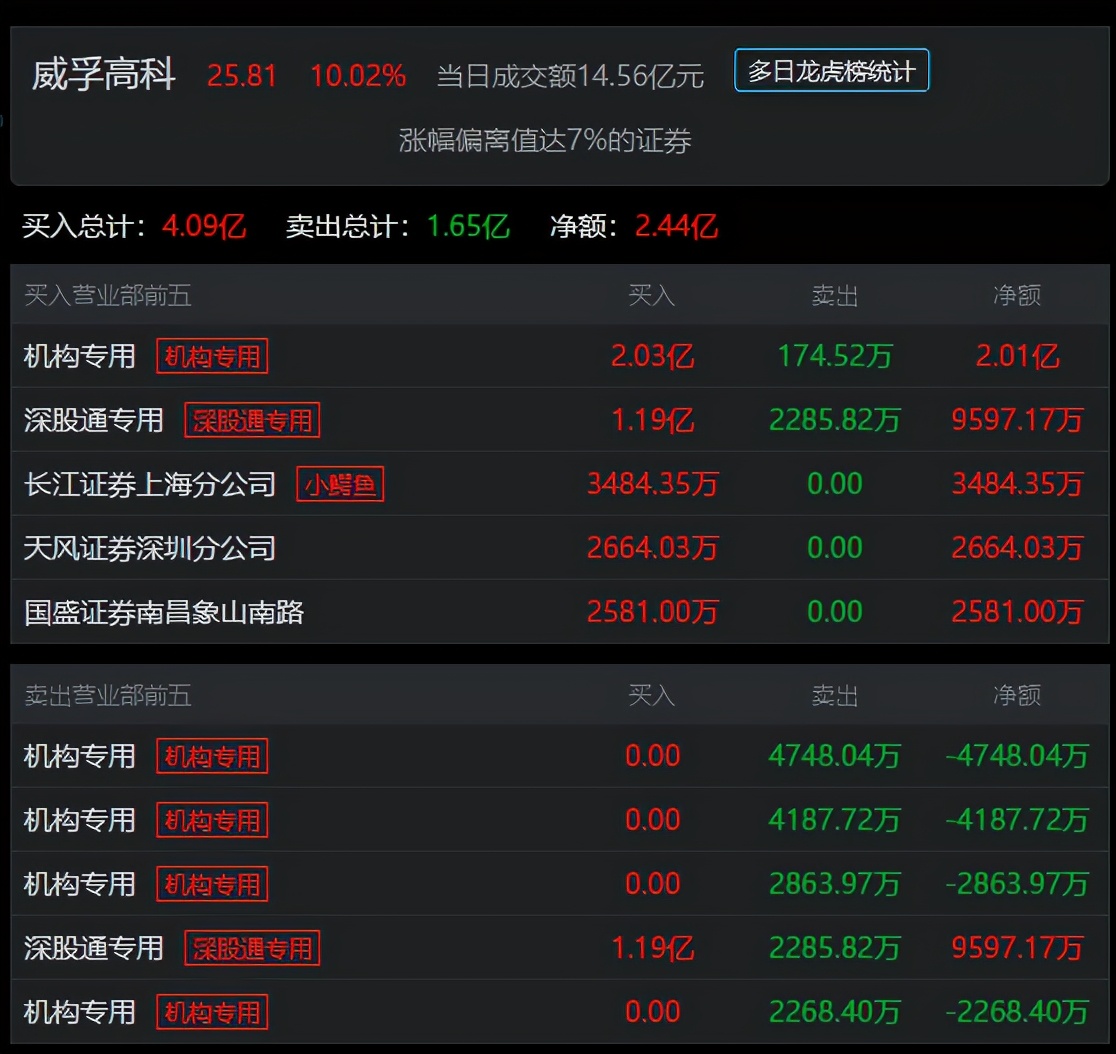
Task: Click the 小鳄鱼 tag
Action: pos(340,484)
